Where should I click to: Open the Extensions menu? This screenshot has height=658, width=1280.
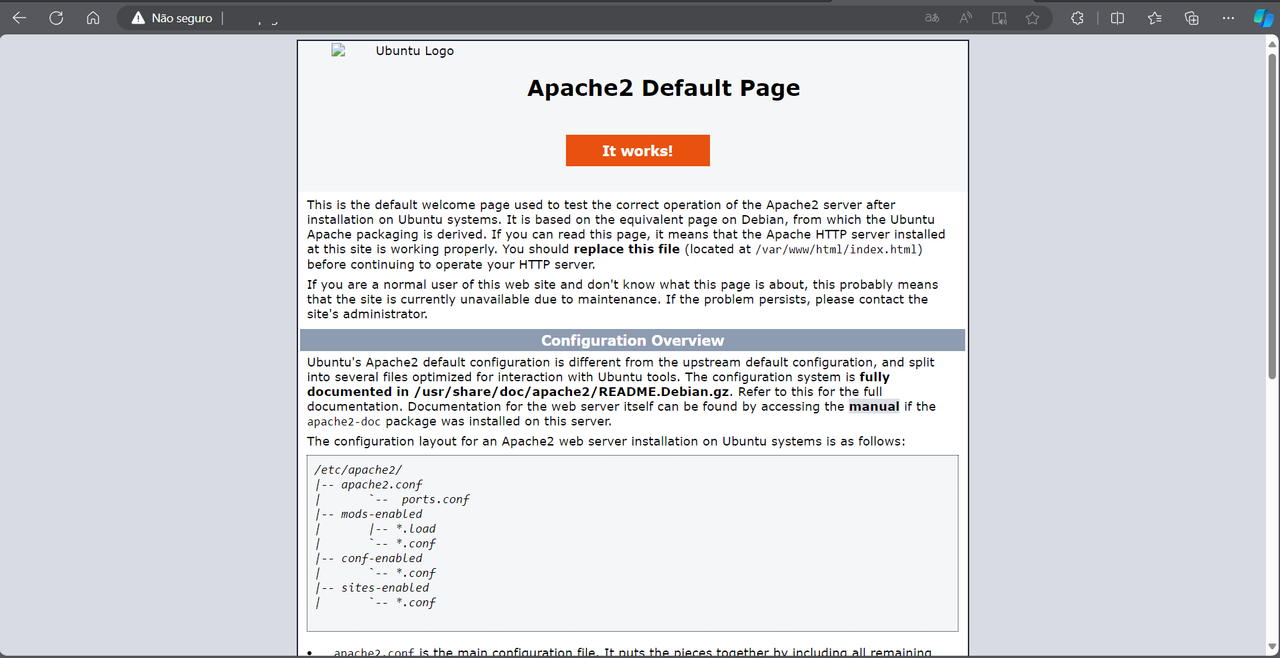pyautogui.click(x=1077, y=18)
